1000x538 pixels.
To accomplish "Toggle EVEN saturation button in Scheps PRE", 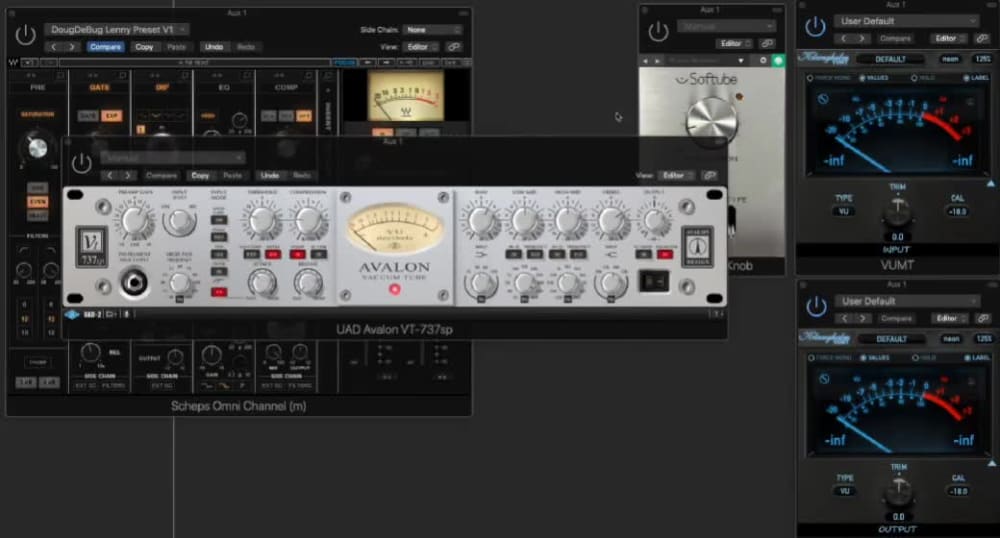I will click(38, 202).
